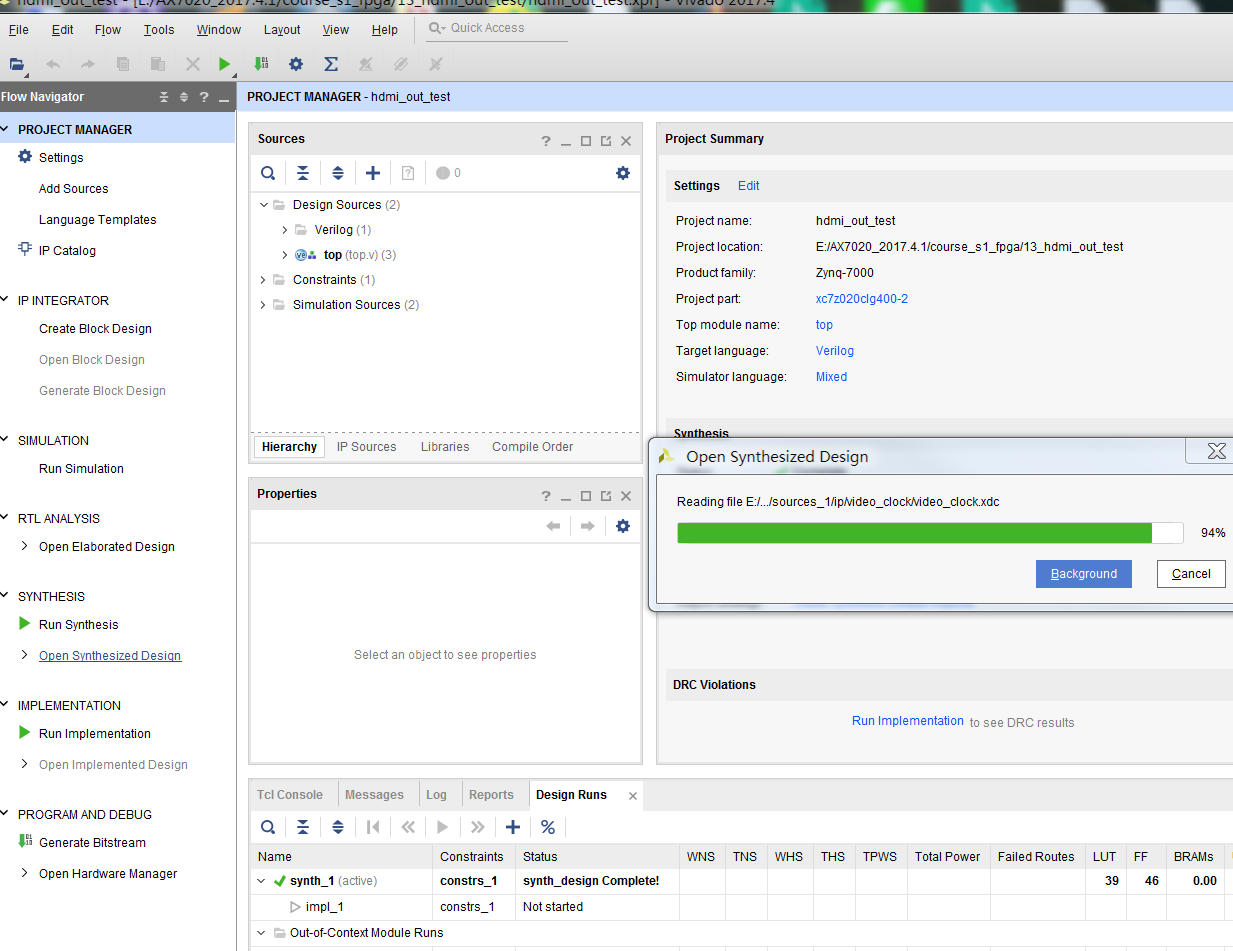Open the Layout menu
This screenshot has height=951, width=1233.
(282, 30)
